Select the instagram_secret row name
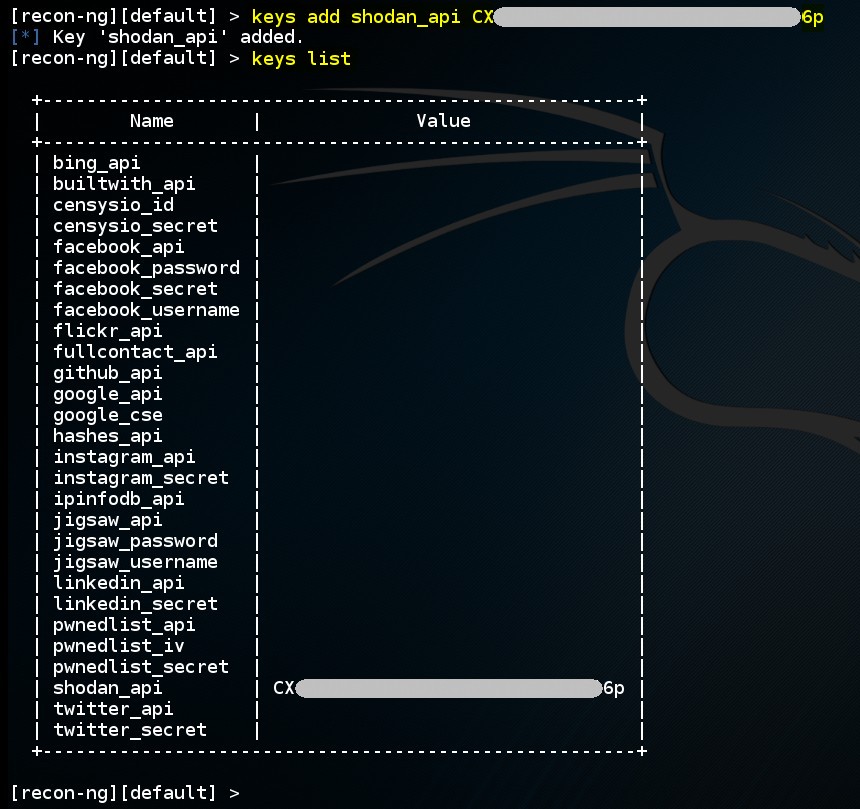This screenshot has height=809, width=860. click(141, 478)
